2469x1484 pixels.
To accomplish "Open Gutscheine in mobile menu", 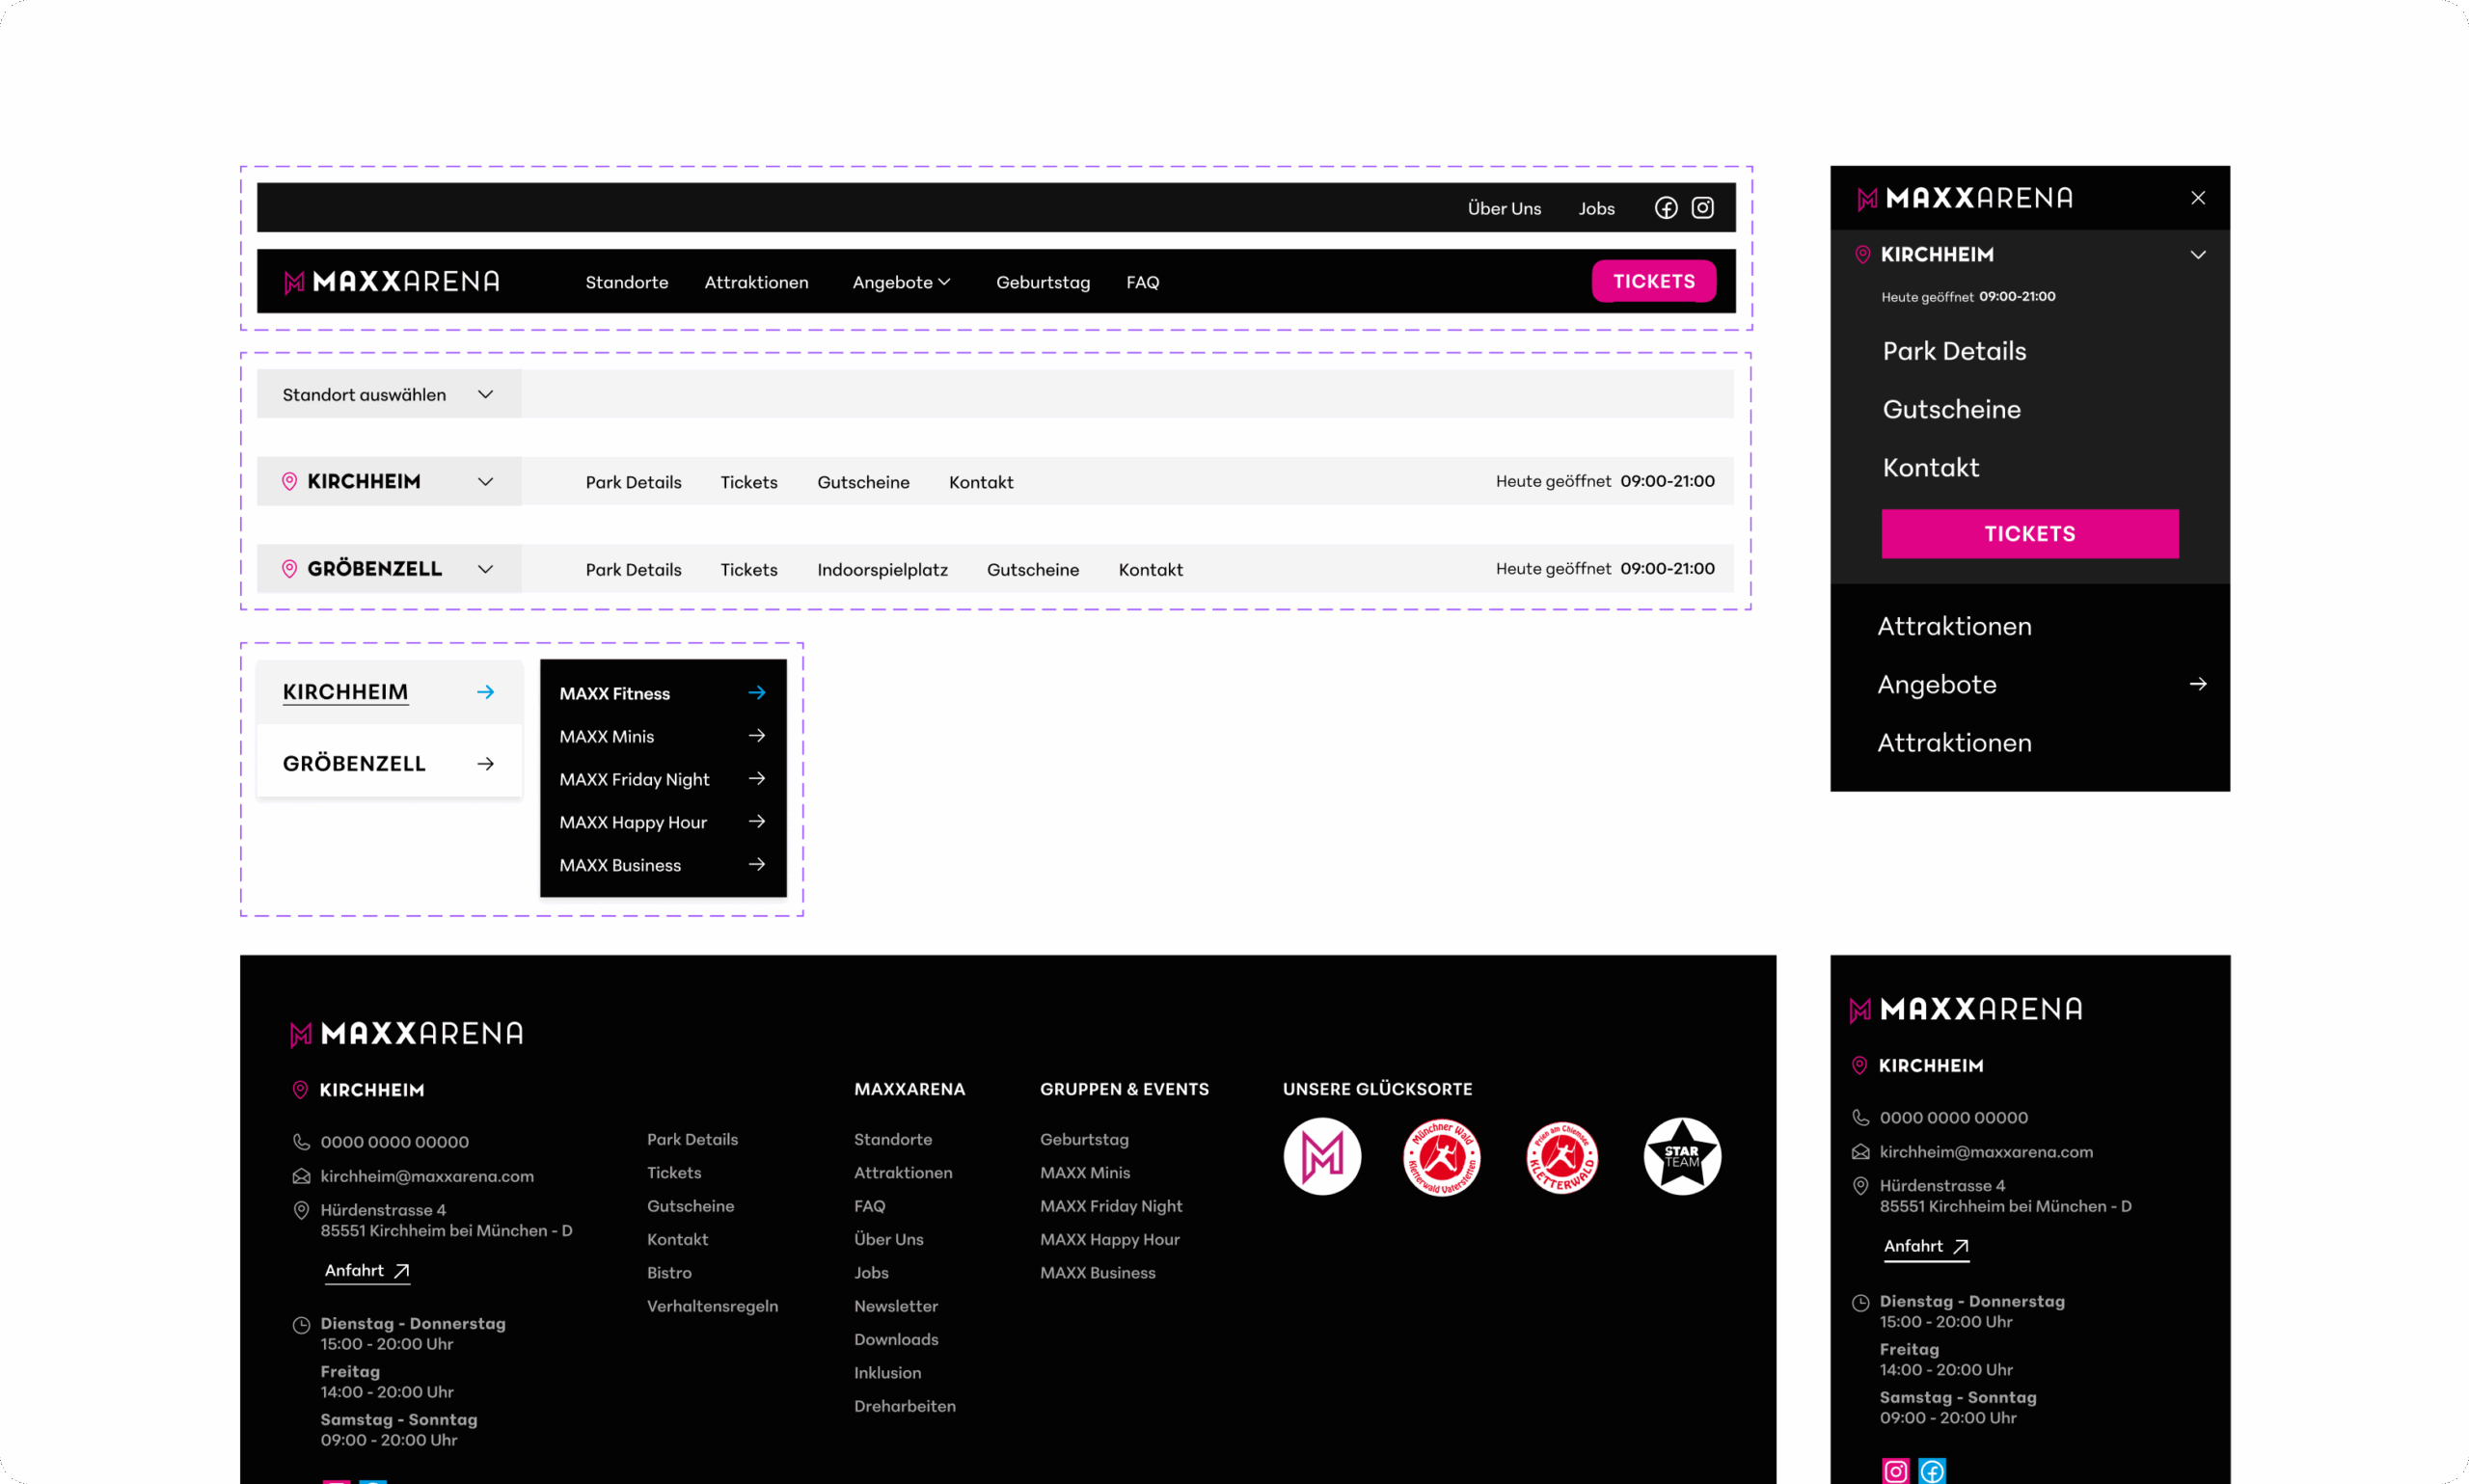I will coord(1951,410).
